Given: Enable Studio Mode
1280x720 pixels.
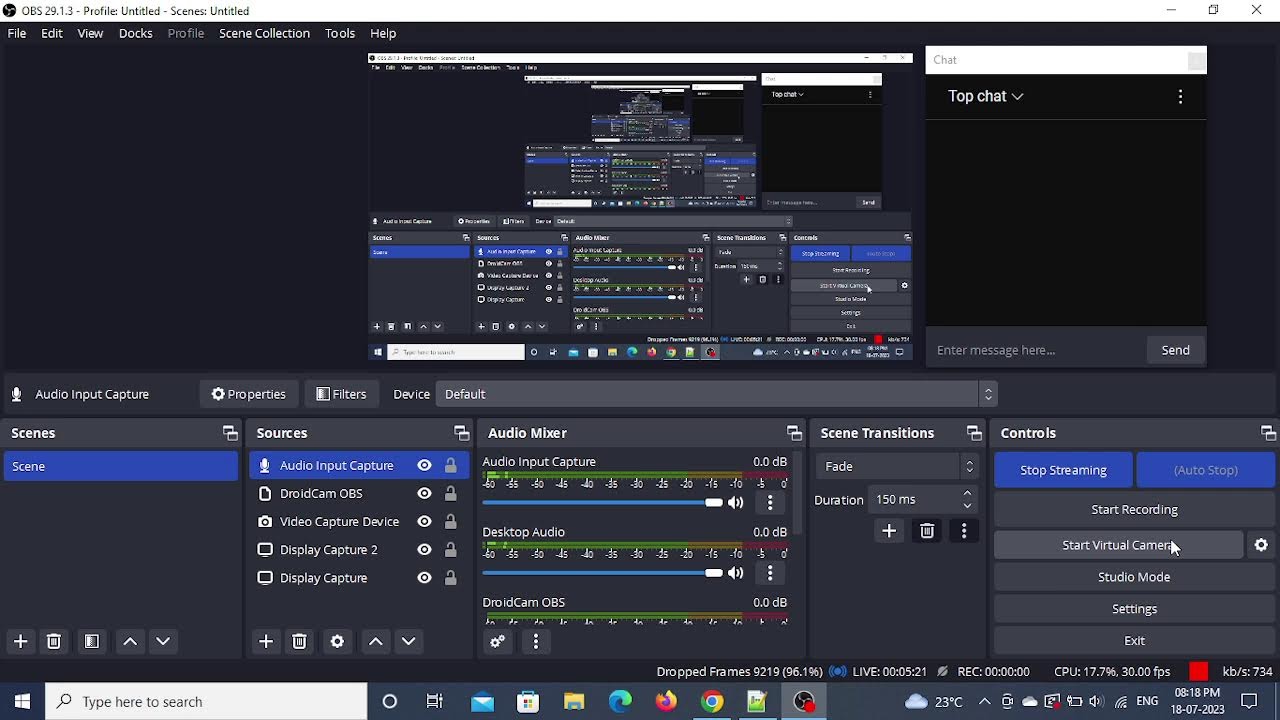Looking at the screenshot, I should click(x=1134, y=577).
